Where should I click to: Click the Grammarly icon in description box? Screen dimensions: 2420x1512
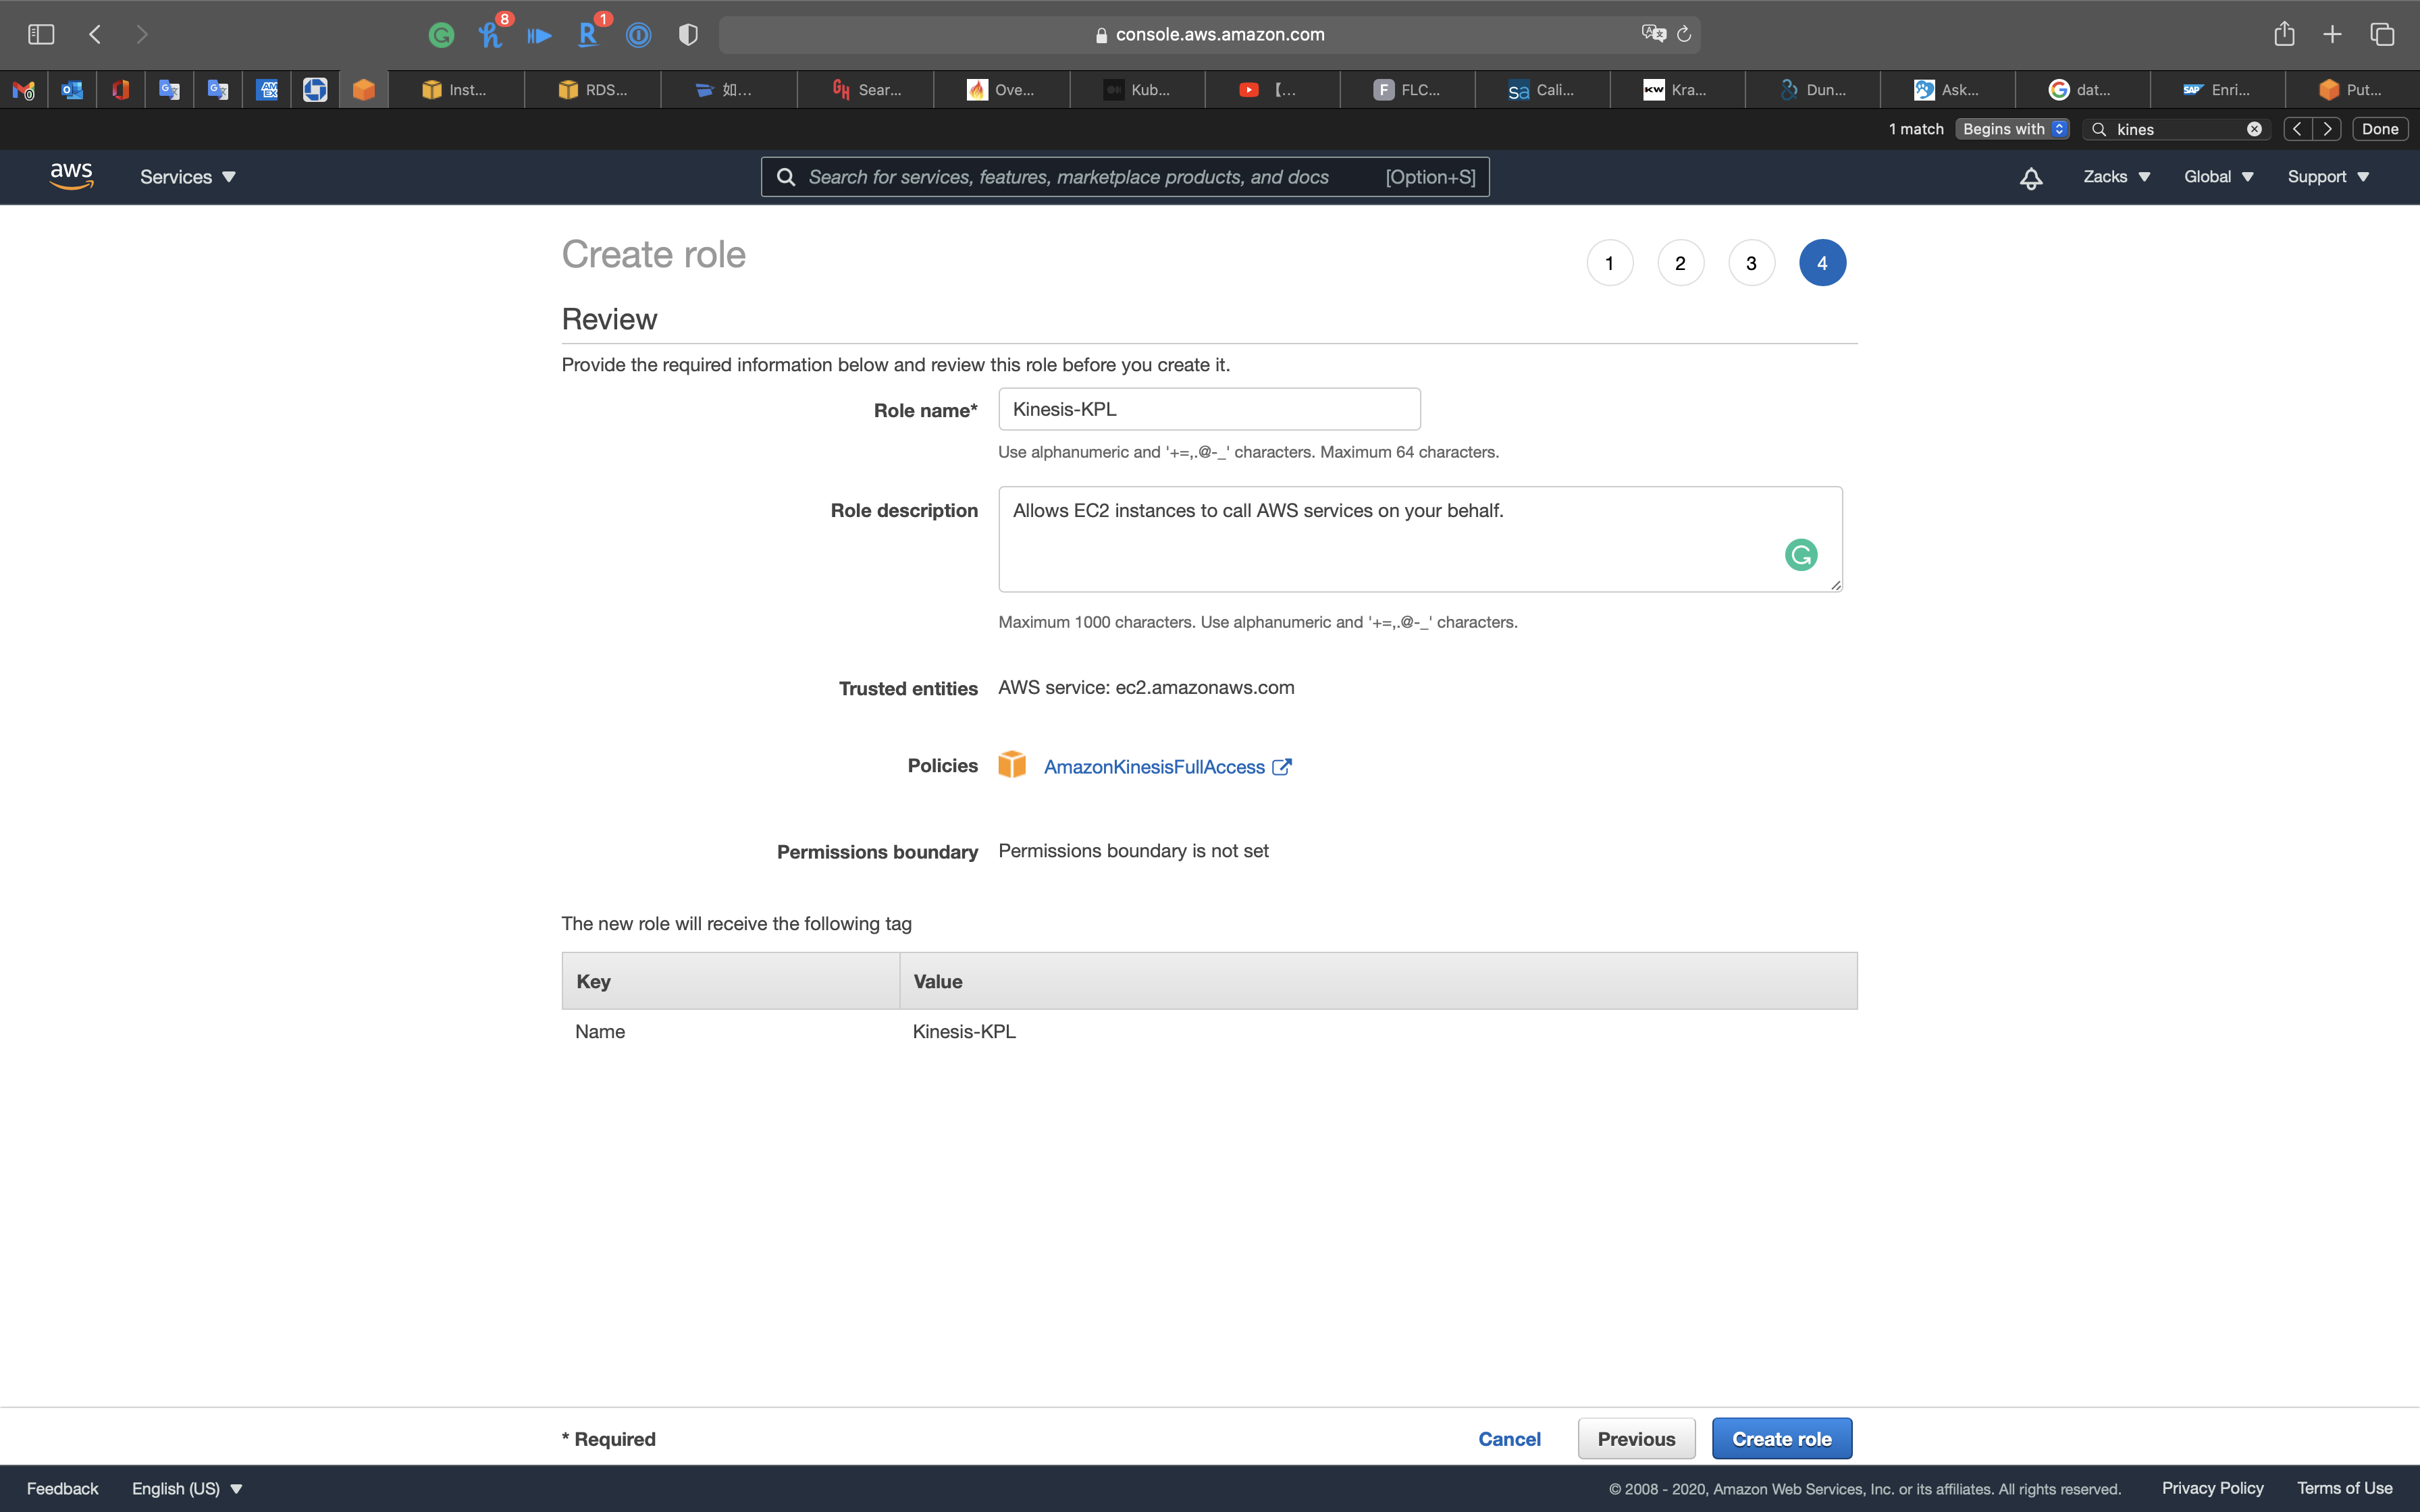pos(1800,554)
